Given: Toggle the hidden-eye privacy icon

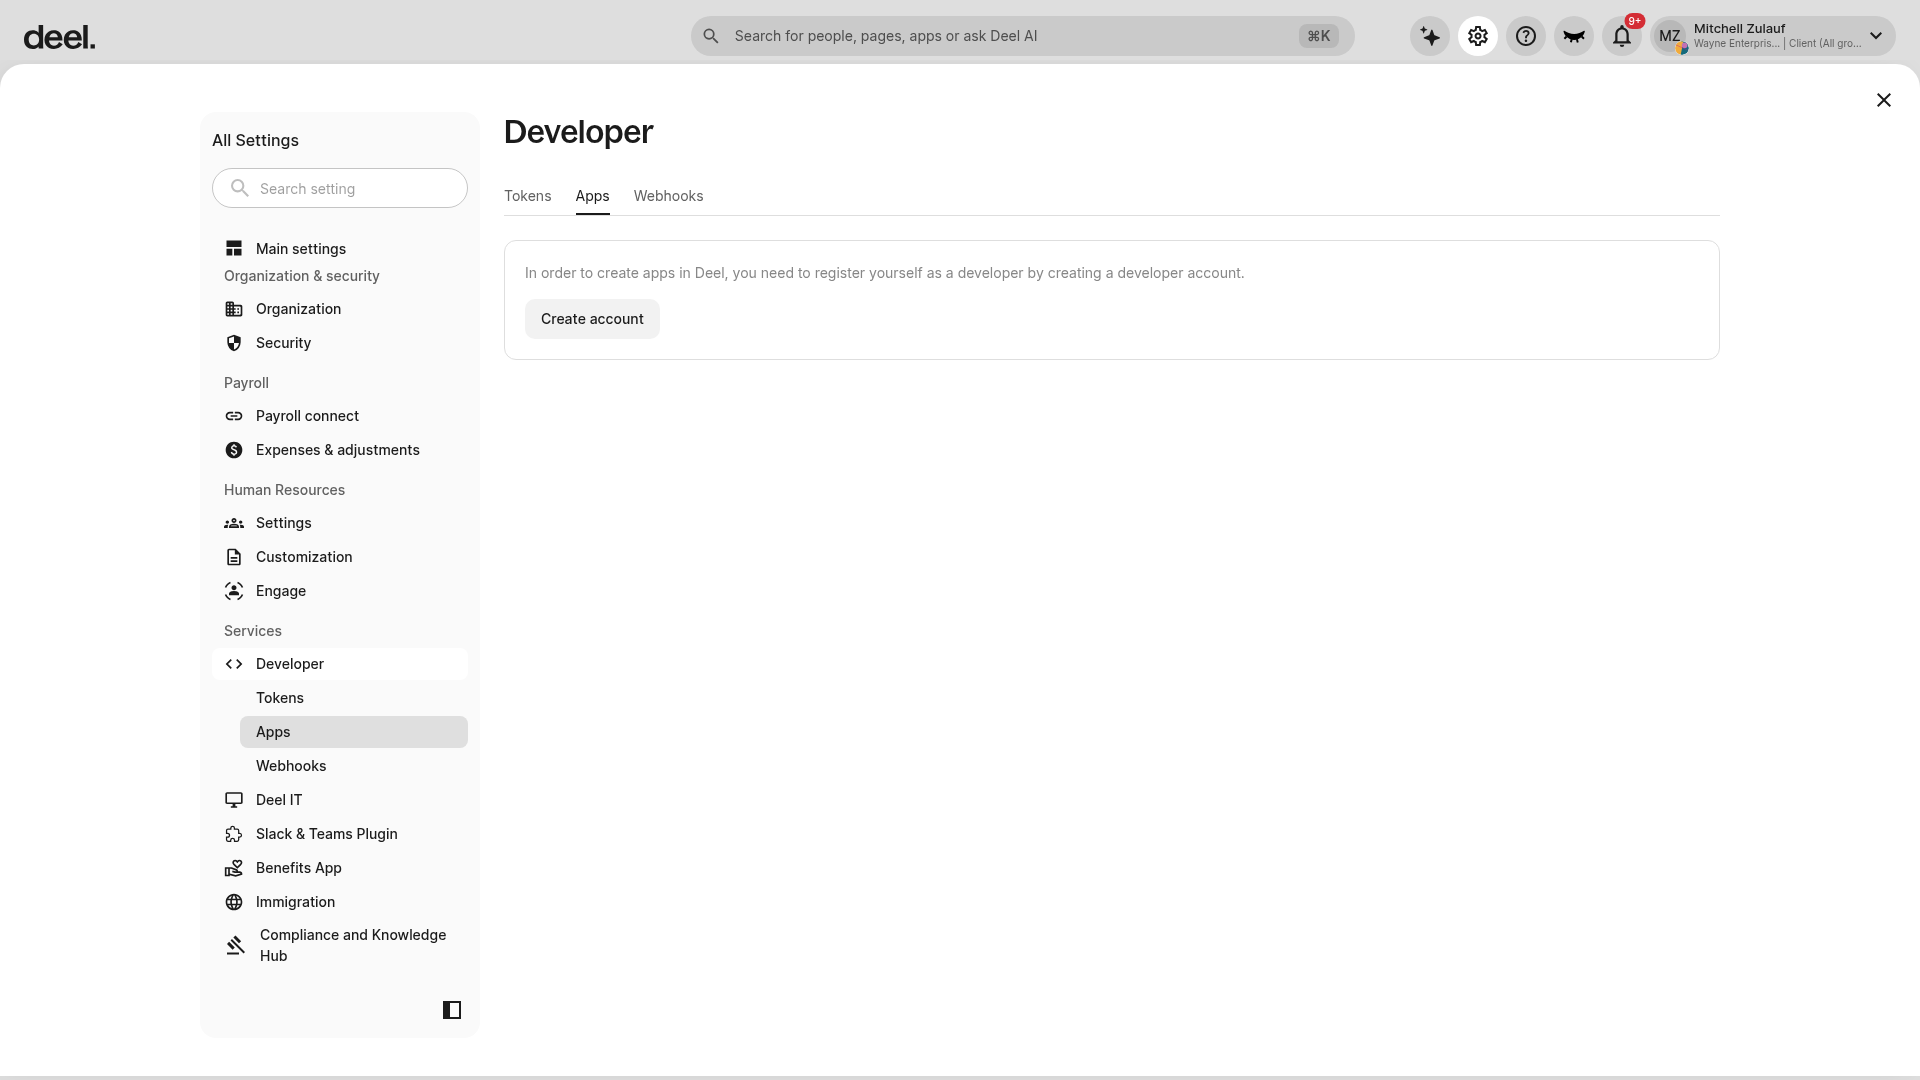Looking at the screenshot, I should point(1574,36).
